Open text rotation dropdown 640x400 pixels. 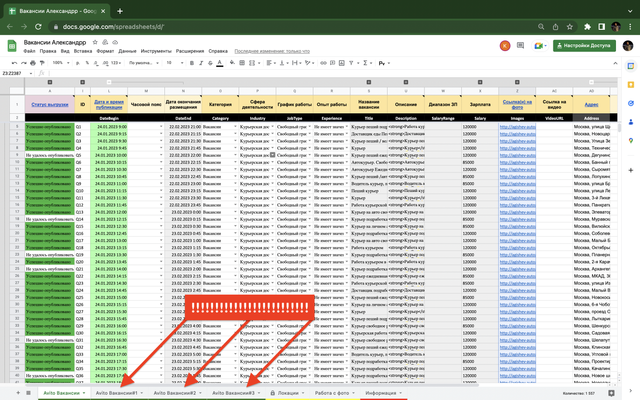(x=310, y=63)
